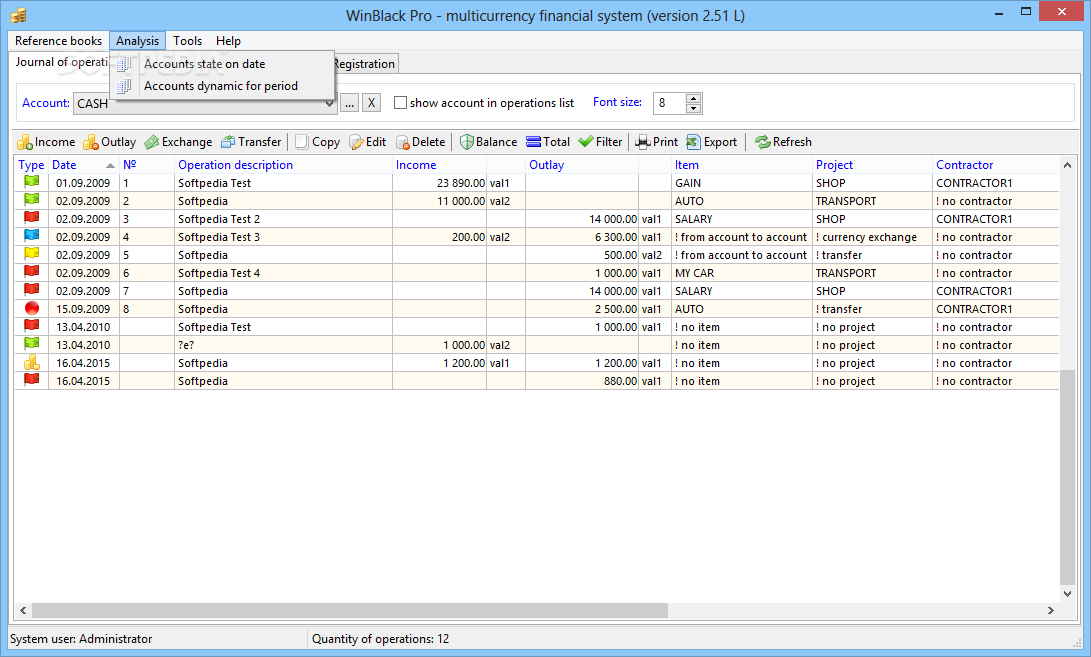Click the scroll down arrow
The height and width of the screenshot is (657, 1091).
tap(1067, 594)
